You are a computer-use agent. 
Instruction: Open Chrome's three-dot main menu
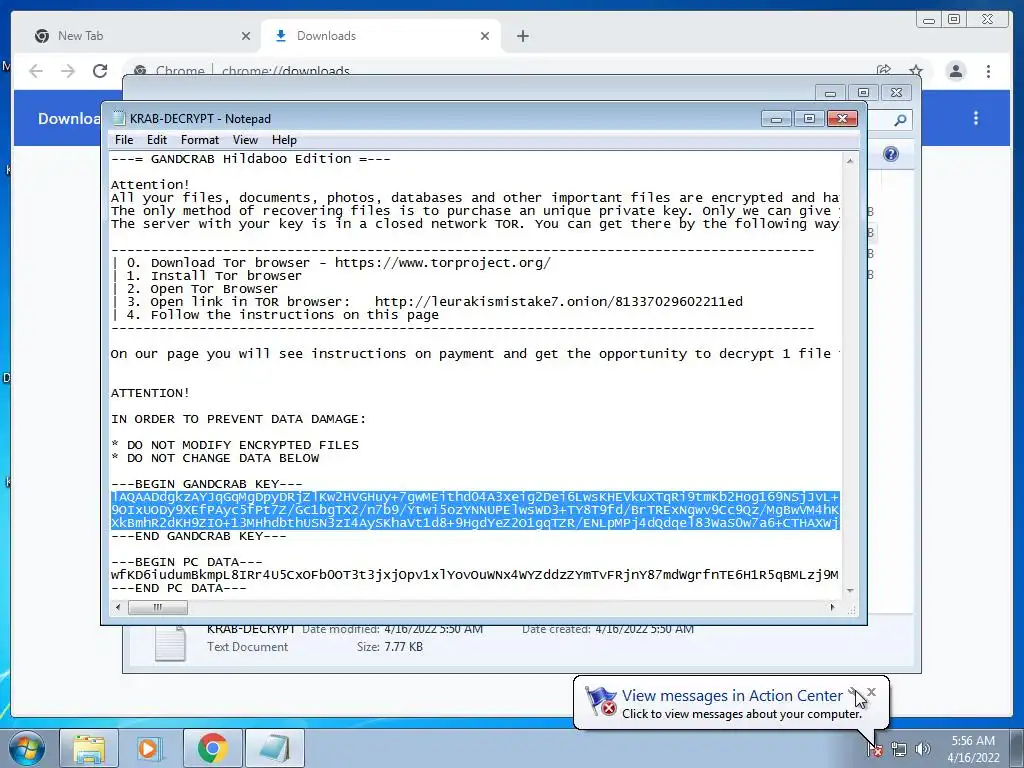point(988,71)
